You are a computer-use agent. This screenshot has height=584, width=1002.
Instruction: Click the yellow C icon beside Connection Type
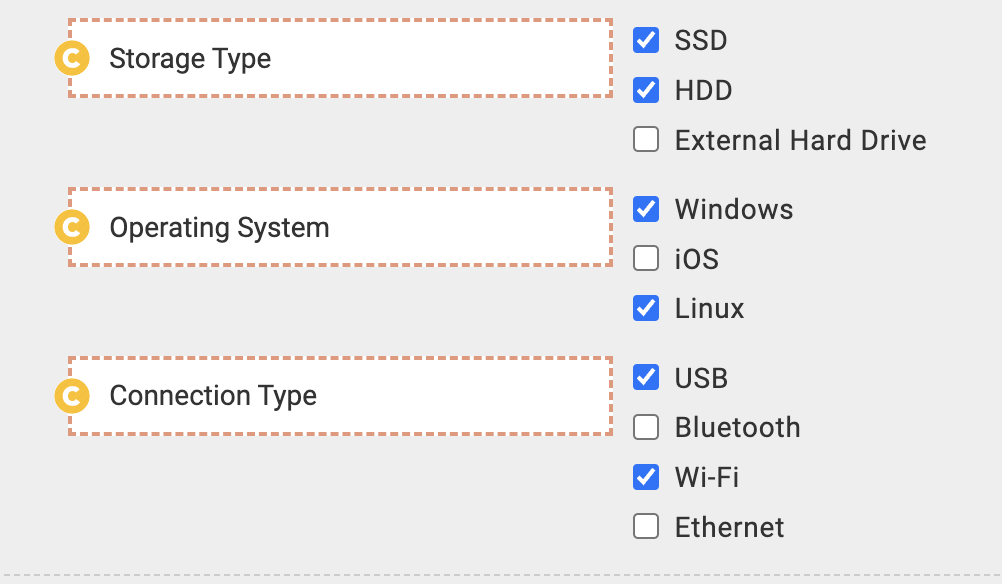(72, 396)
